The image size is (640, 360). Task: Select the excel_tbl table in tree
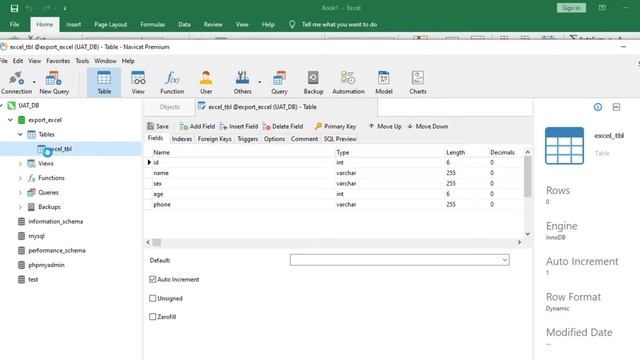[x=59, y=149]
